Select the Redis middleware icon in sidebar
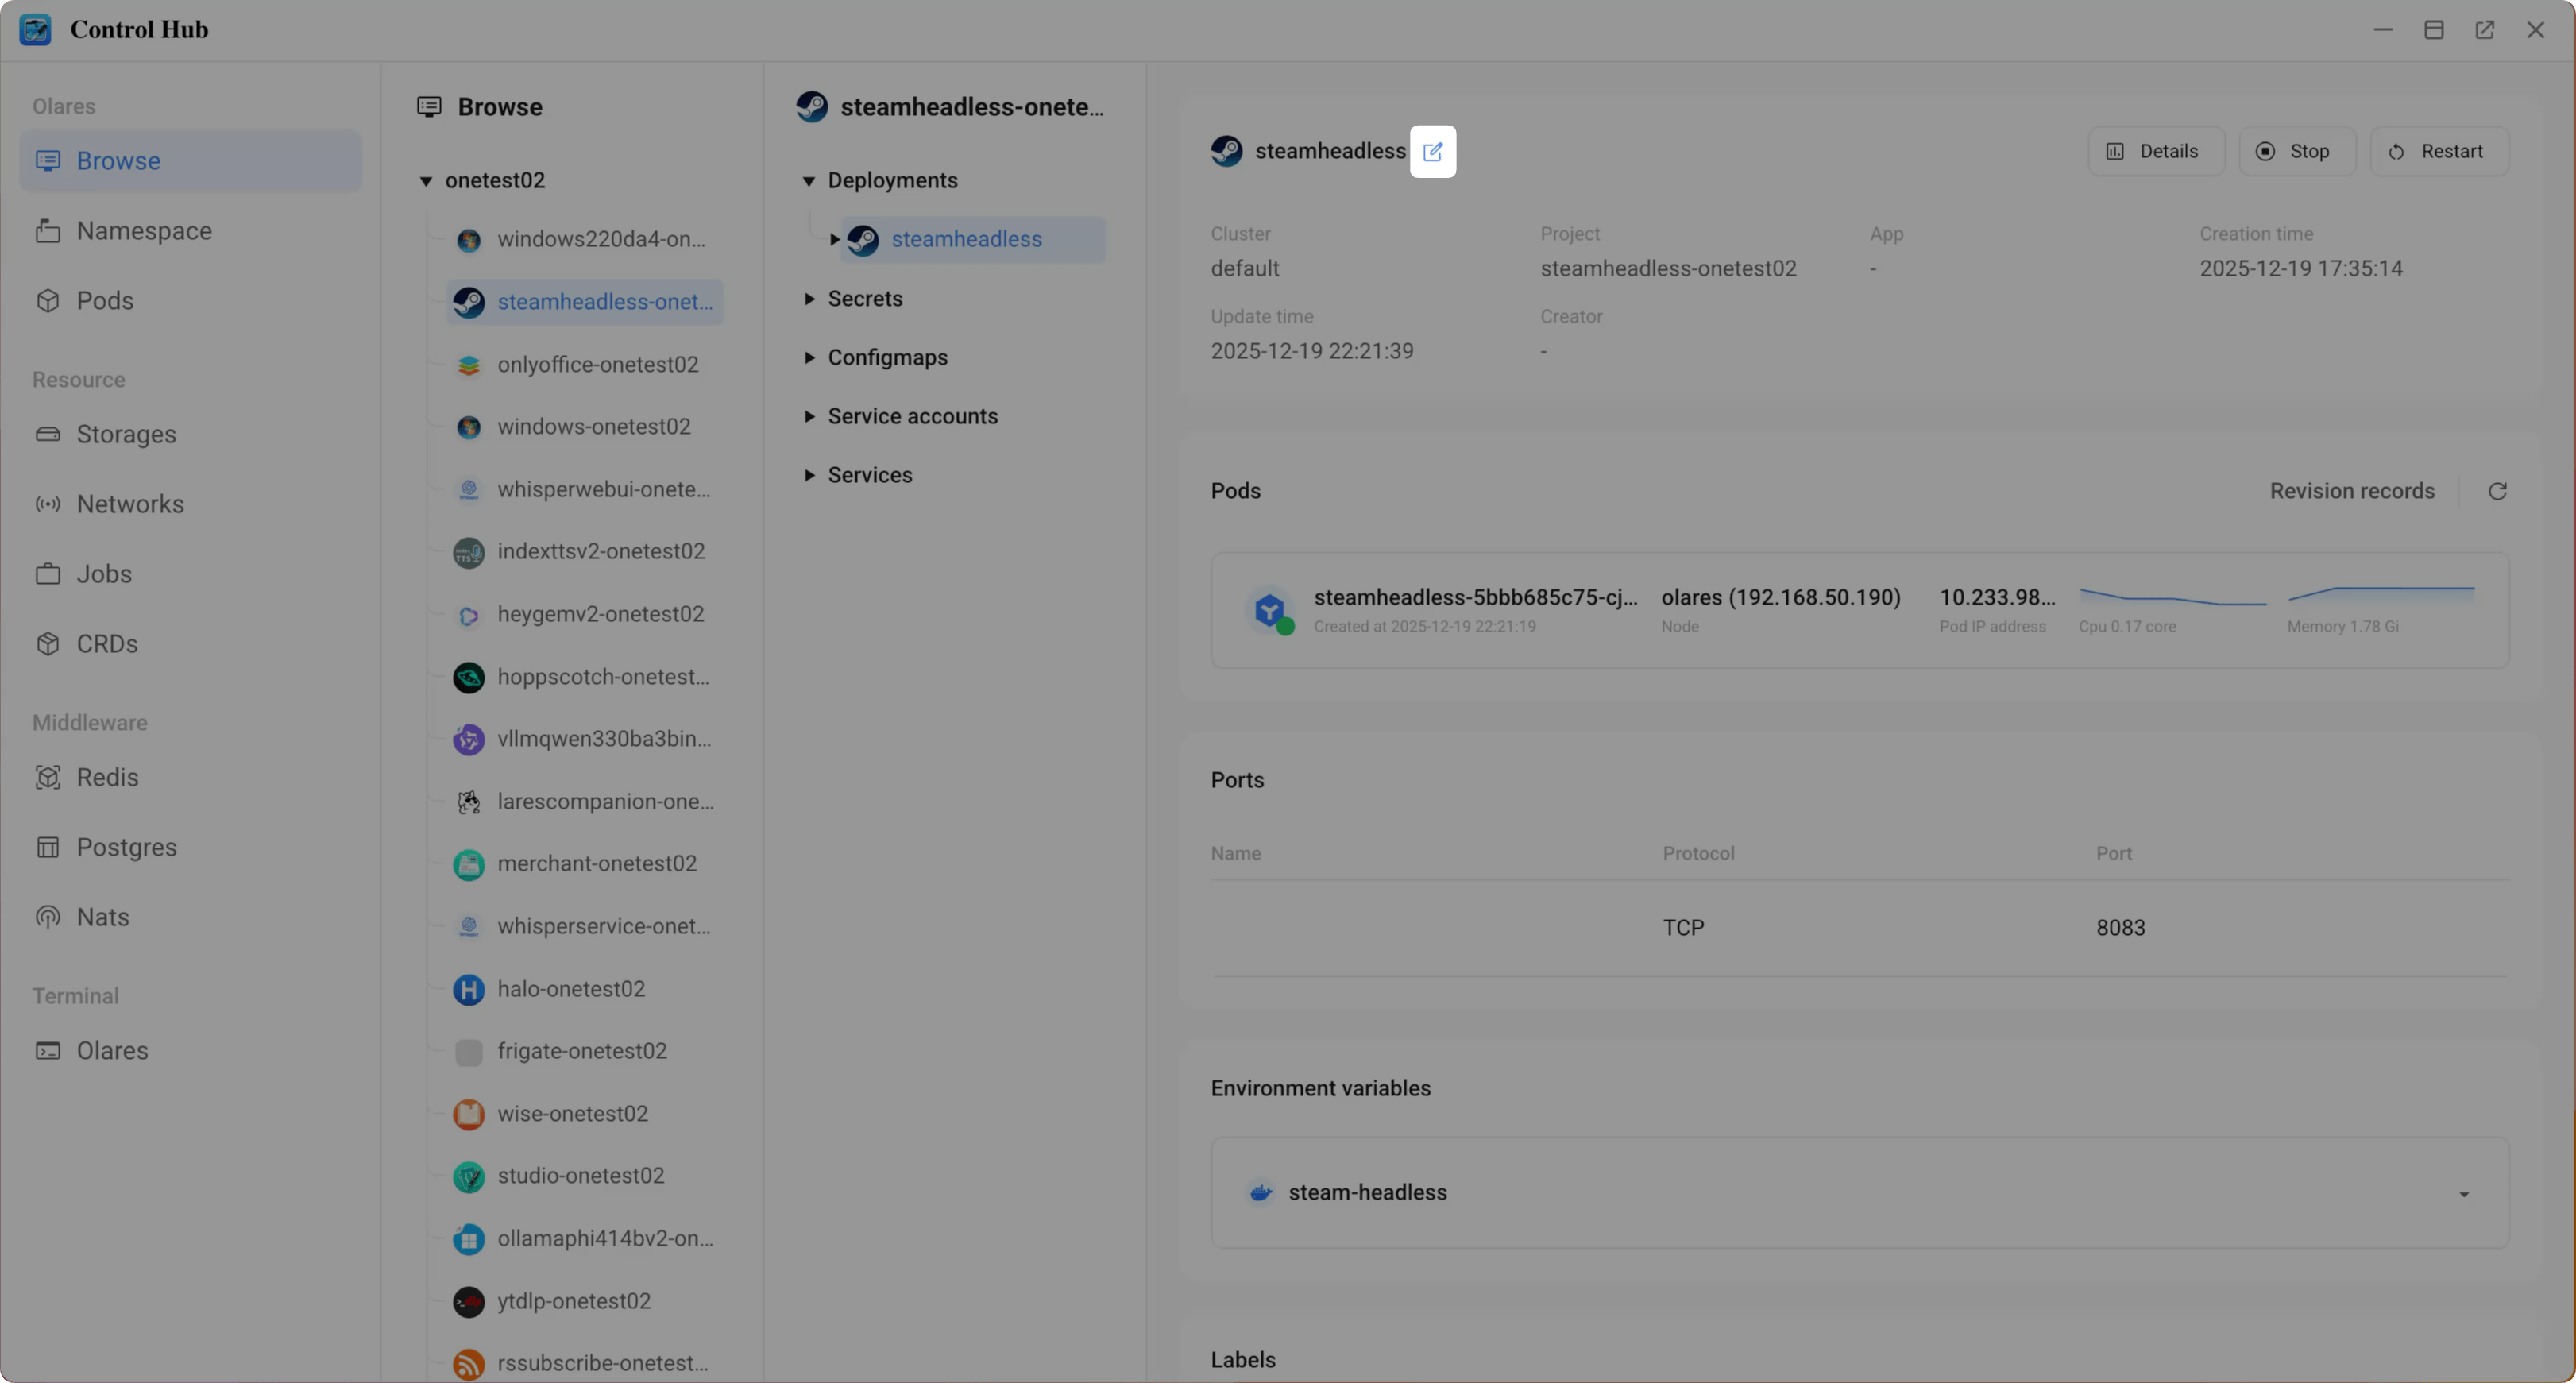This screenshot has height=1383, width=2576. 47,777
